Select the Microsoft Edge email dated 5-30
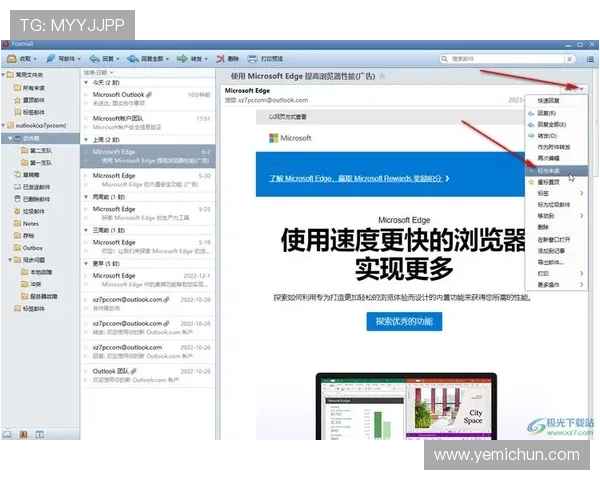This screenshot has height=480, width=600. pyautogui.click(x=148, y=180)
